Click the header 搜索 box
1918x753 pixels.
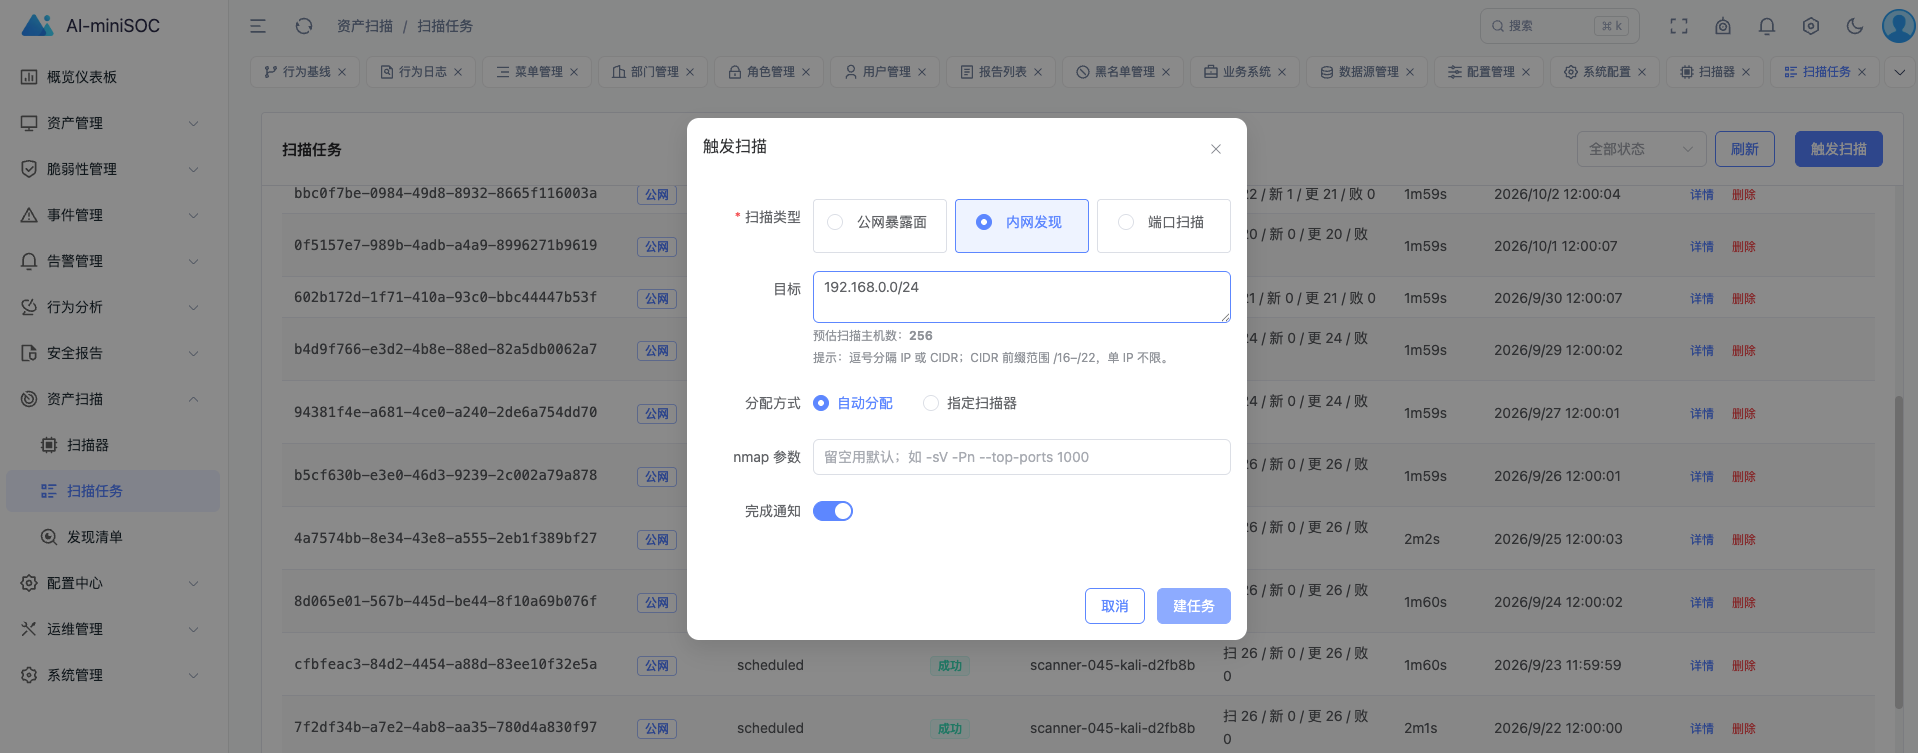[x=1560, y=26]
